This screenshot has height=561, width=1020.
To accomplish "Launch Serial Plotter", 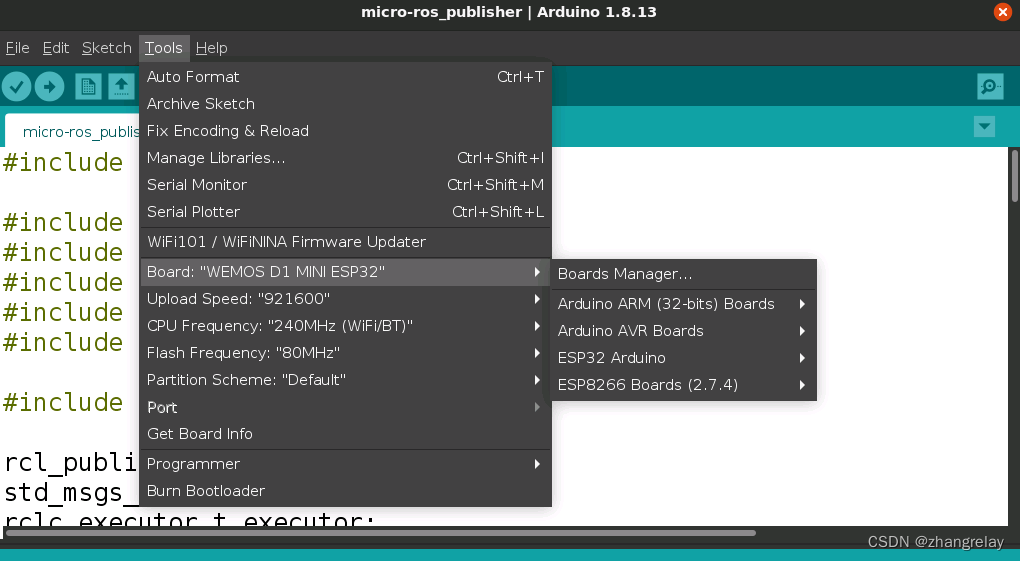I will pyautogui.click(x=345, y=212).
